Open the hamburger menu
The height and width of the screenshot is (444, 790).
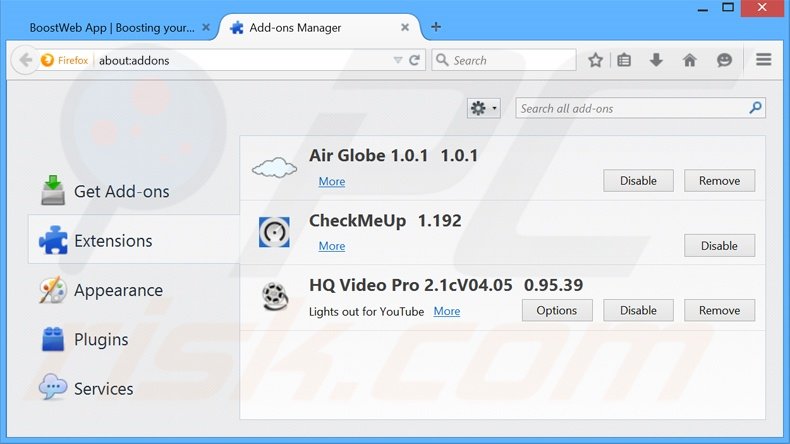pyautogui.click(x=764, y=60)
